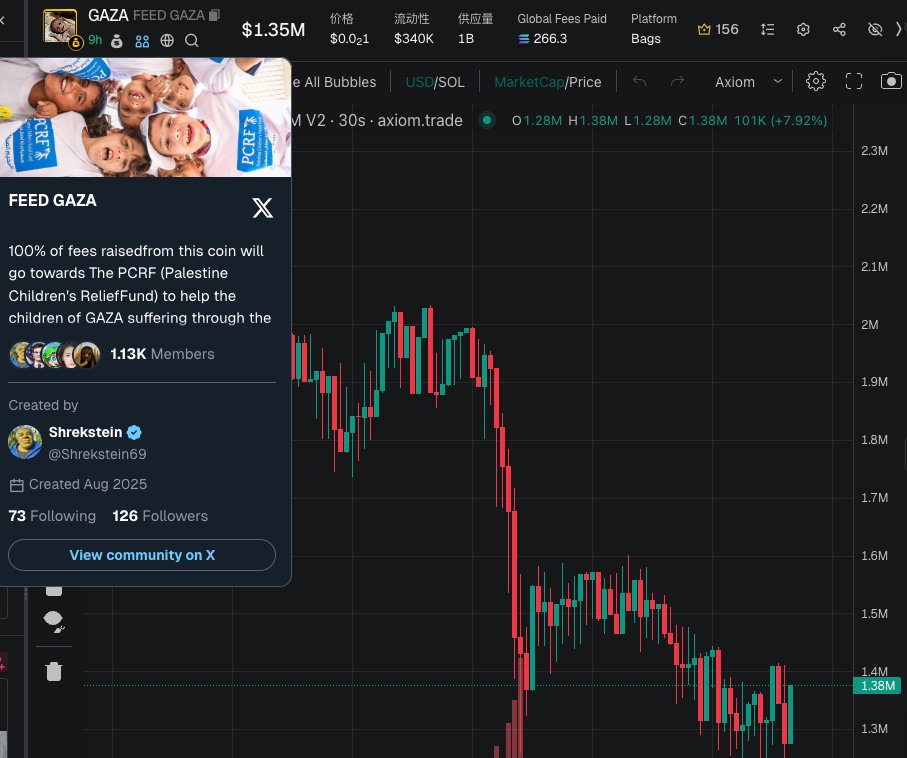Copy the FEED GAZA token address
Image resolution: width=907 pixels, height=758 pixels.
click(214, 15)
